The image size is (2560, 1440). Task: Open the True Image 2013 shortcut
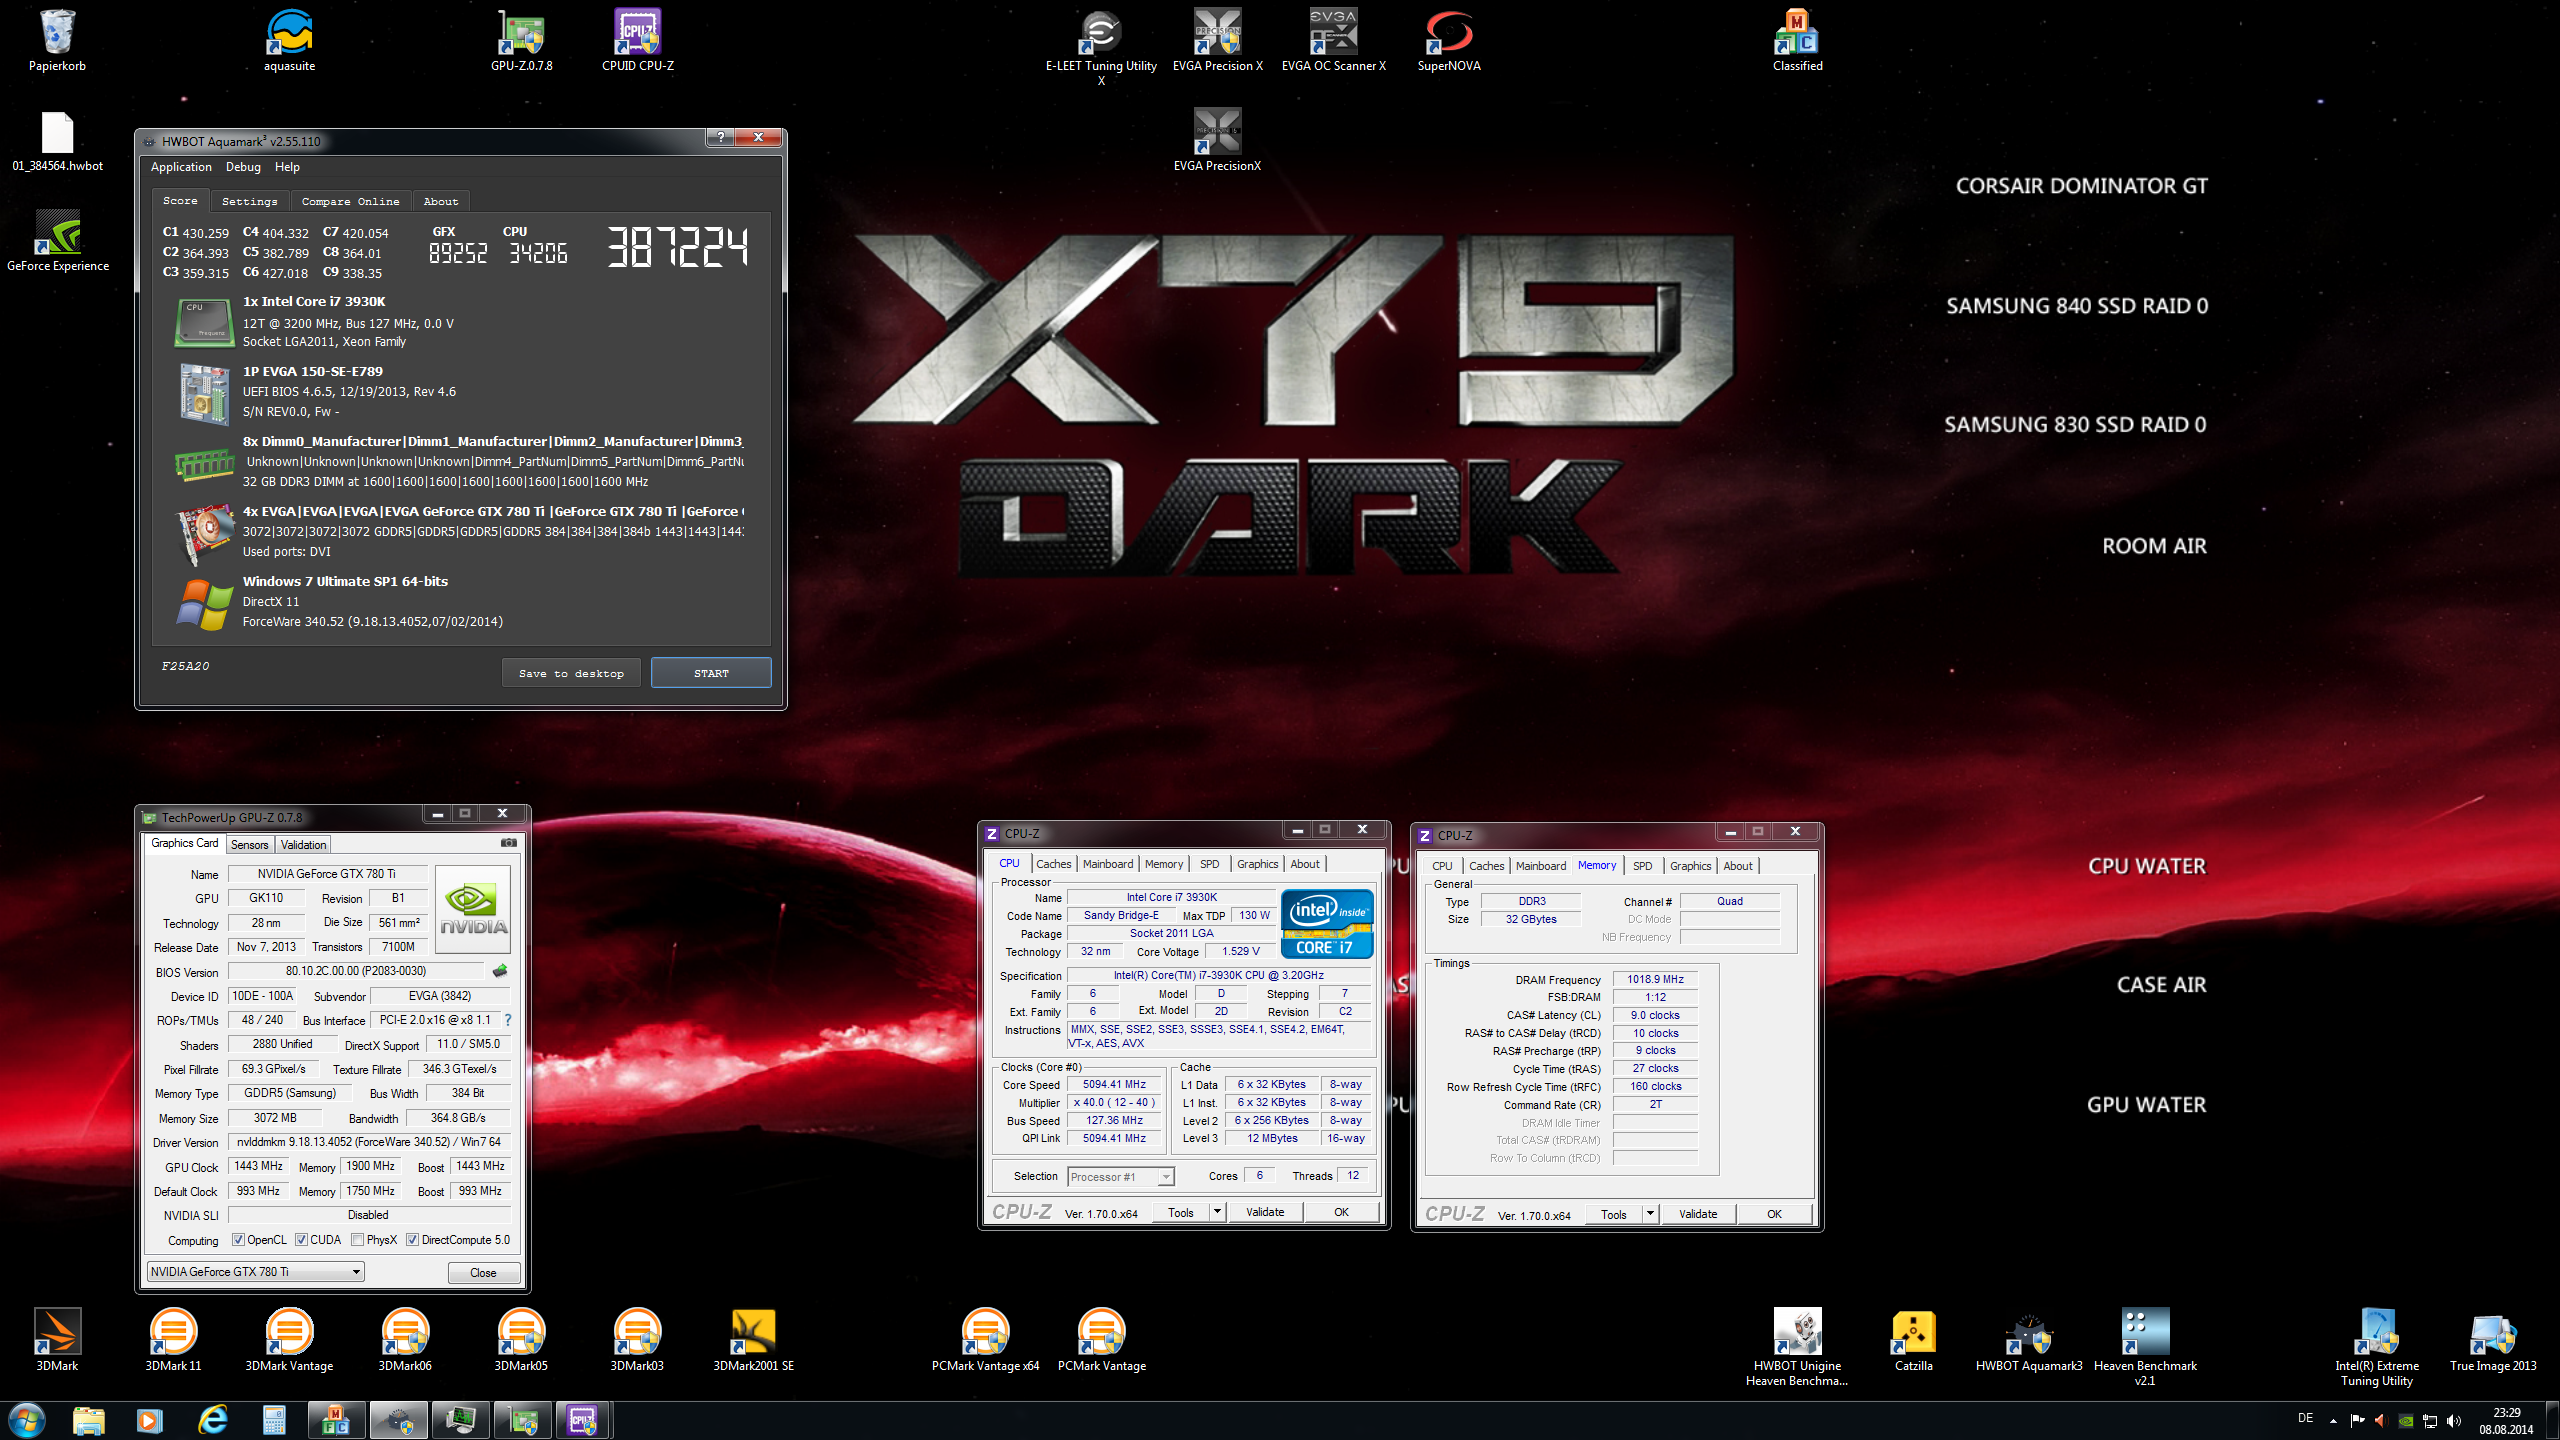[2493, 1340]
